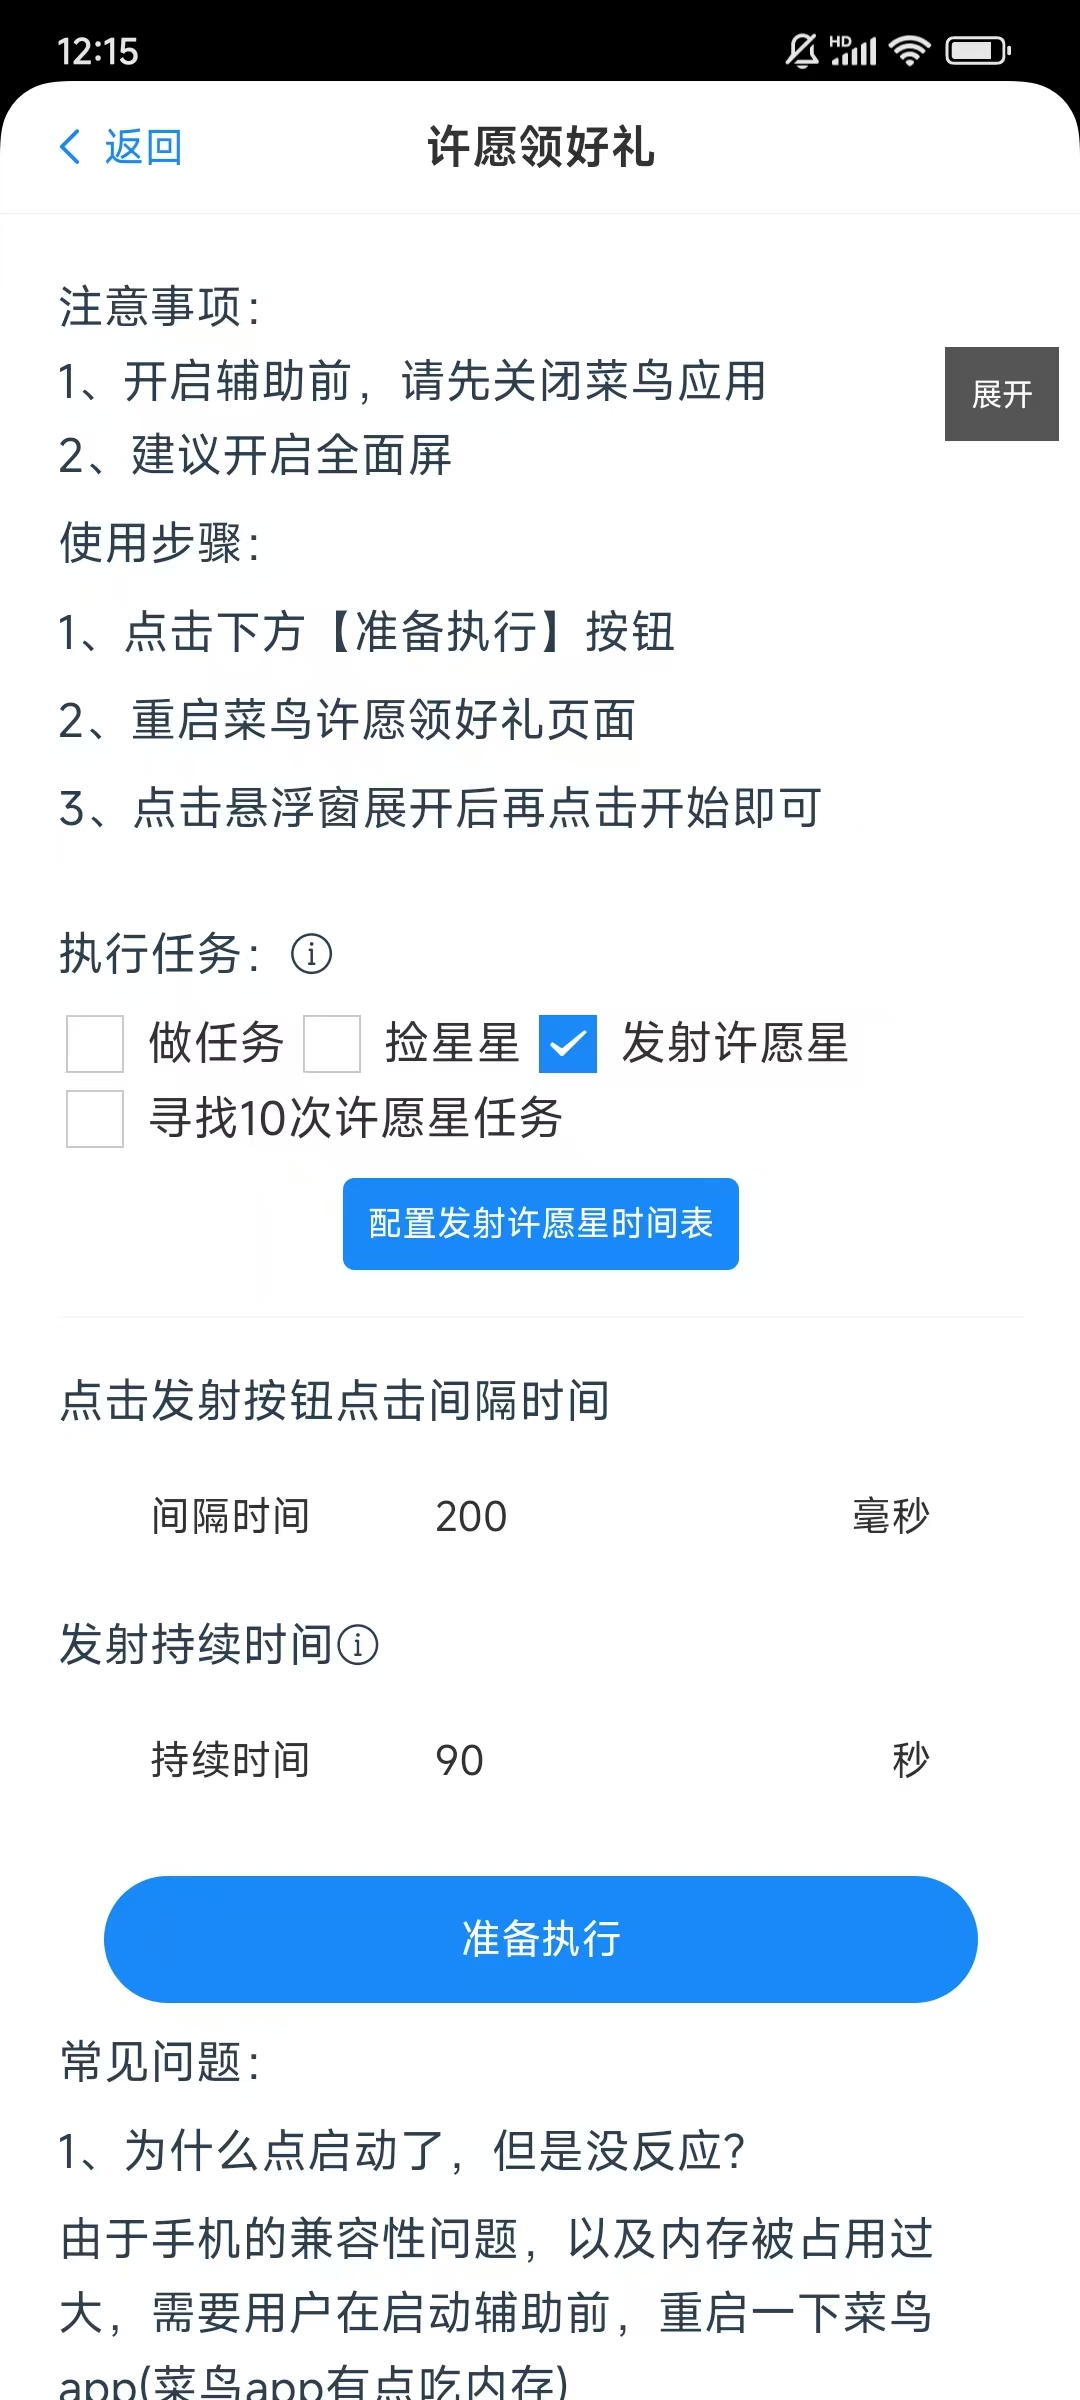
Task: Tap 返回 to go back
Action: [143, 147]
